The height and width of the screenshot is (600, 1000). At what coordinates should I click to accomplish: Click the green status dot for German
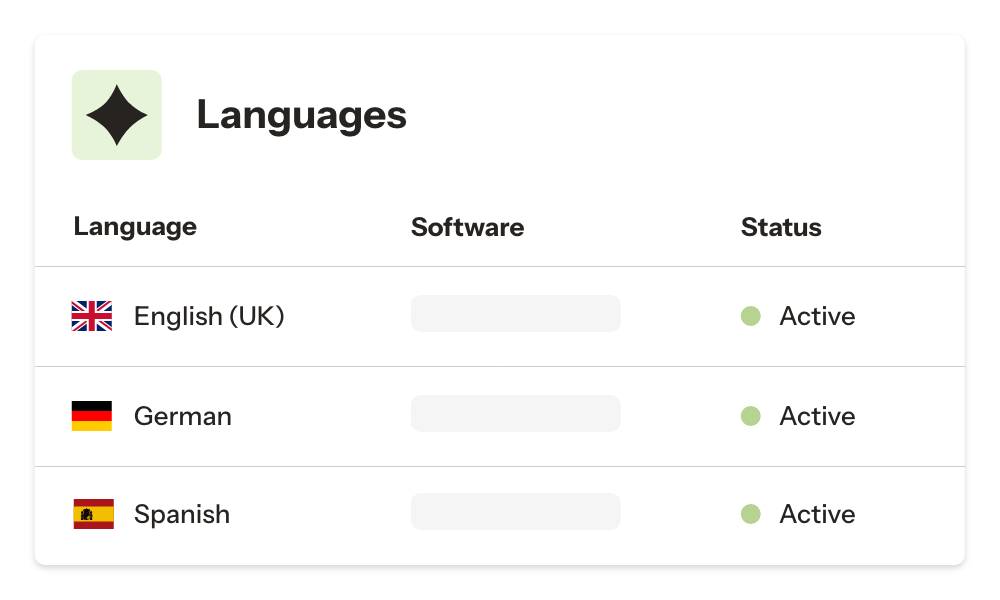751,416
